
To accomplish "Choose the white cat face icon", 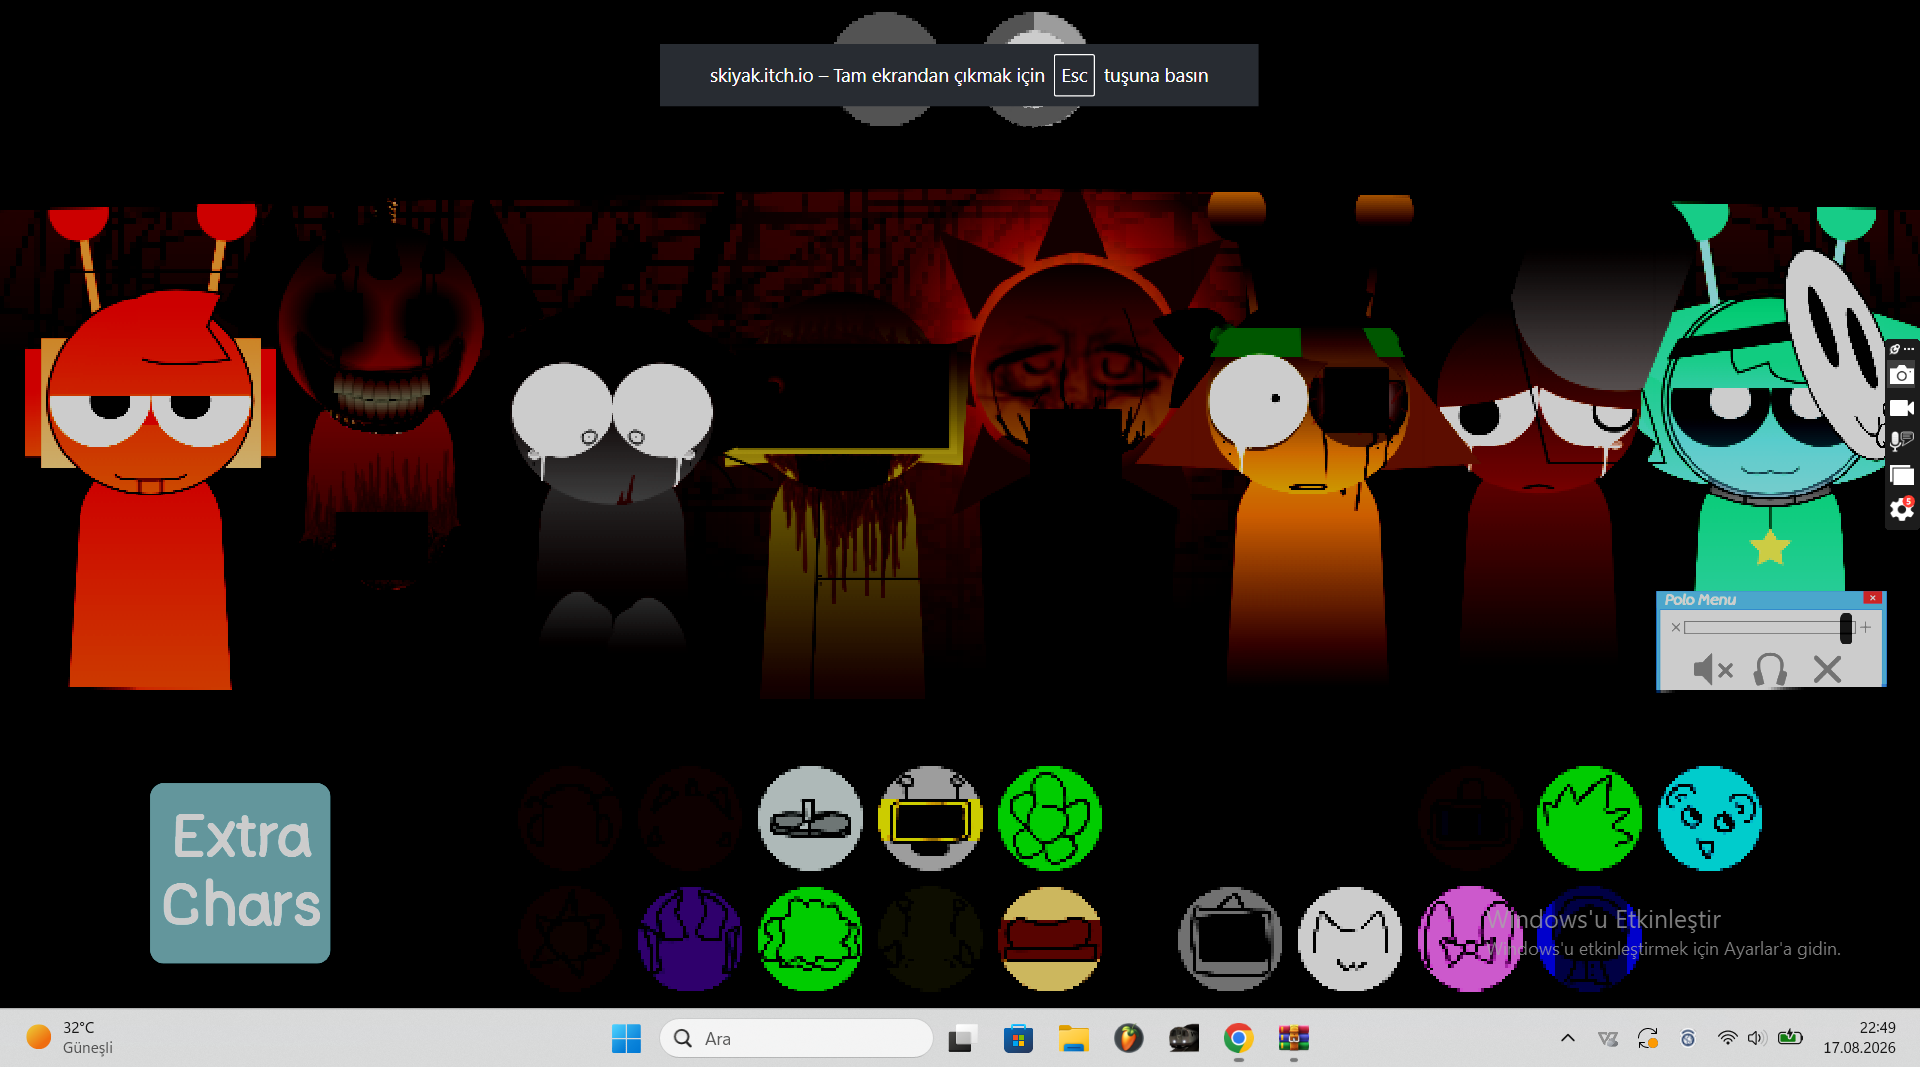I will coord(1350,939).
